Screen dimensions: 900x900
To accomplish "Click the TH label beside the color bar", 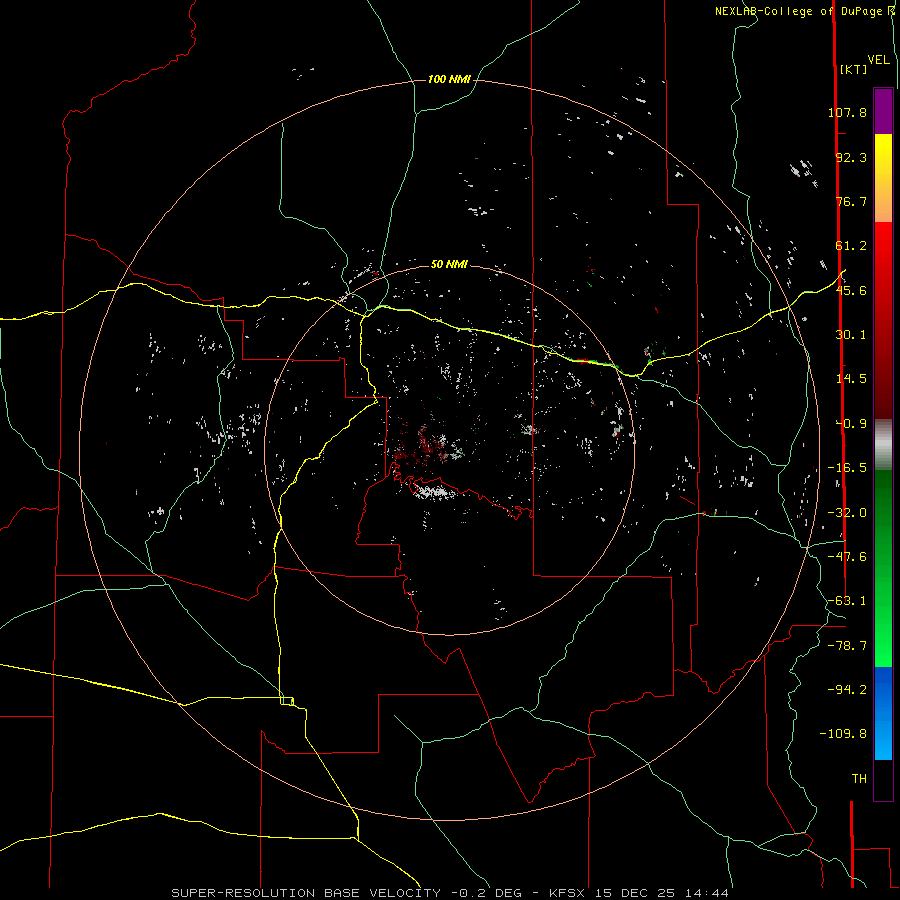I will (x=859, y=779).
